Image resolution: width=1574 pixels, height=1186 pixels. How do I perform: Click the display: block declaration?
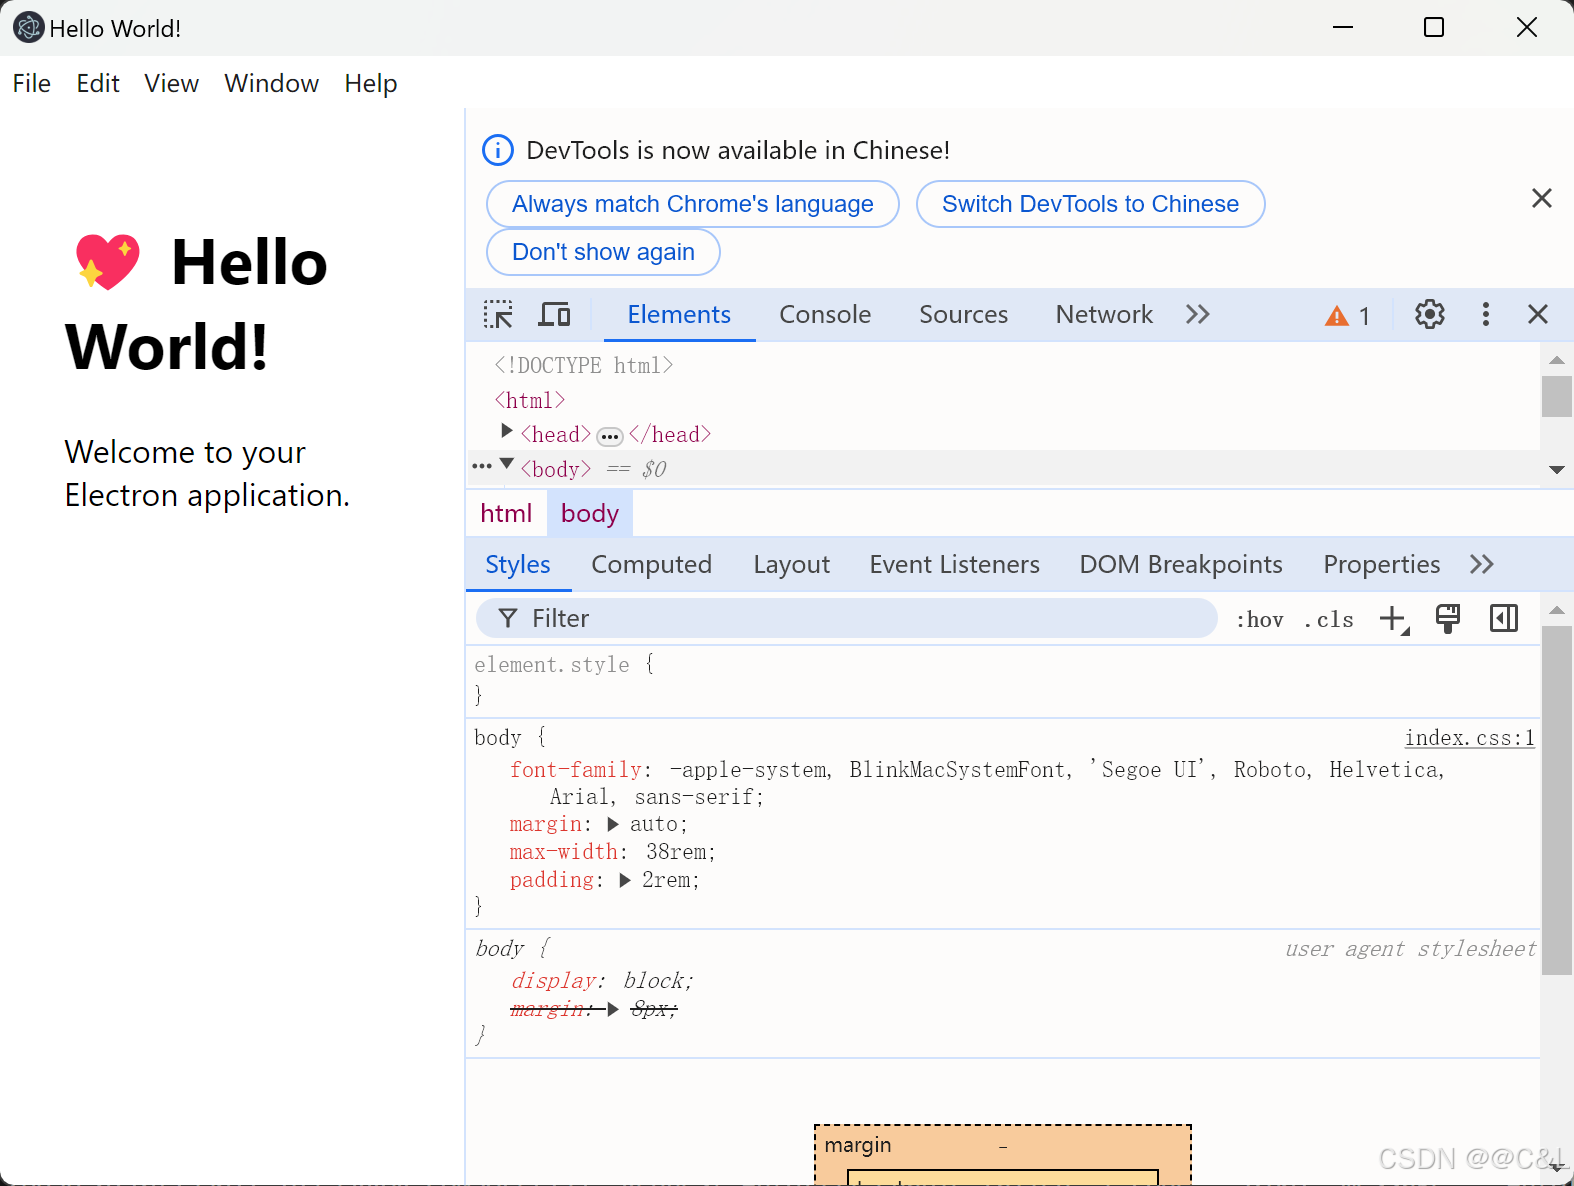602,981
